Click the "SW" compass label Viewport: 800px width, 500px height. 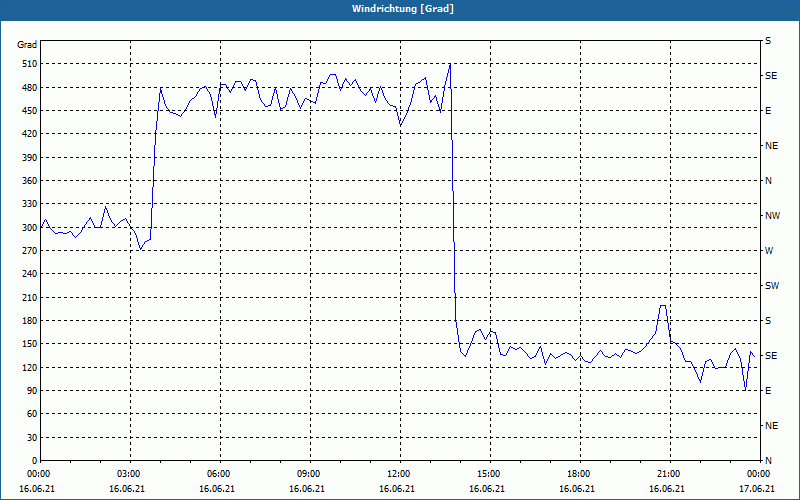(772, 286)
